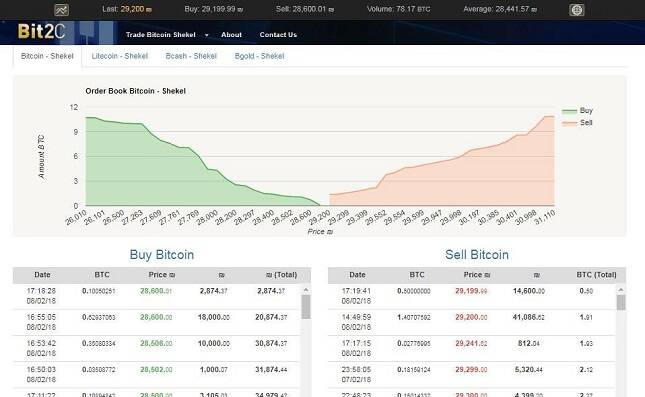Expand Trade Bitcoin Shekel dropdown arrow

click(206, 35)
